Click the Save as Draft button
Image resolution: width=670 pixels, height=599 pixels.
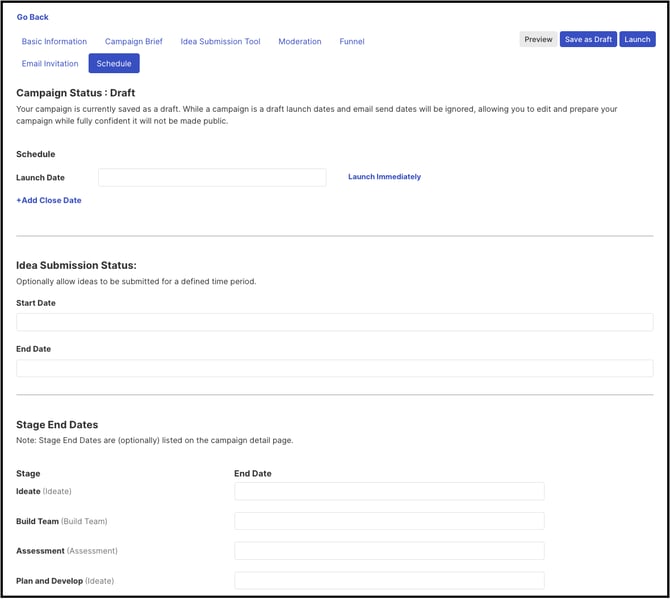point(588,39)
